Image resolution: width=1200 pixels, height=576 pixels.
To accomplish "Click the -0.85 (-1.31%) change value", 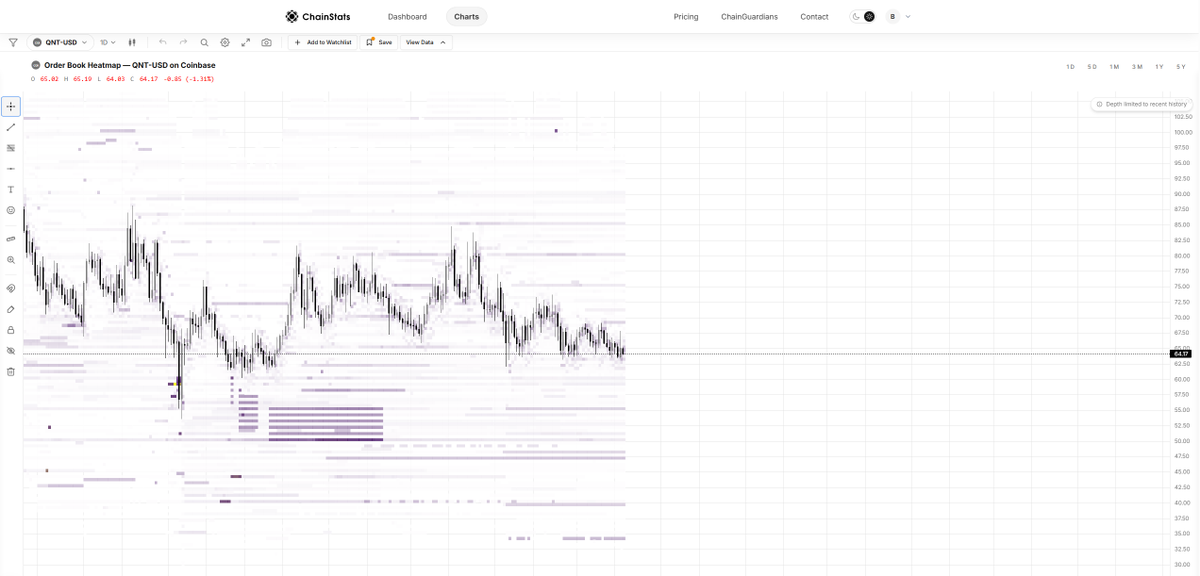I will coord(188,79).
